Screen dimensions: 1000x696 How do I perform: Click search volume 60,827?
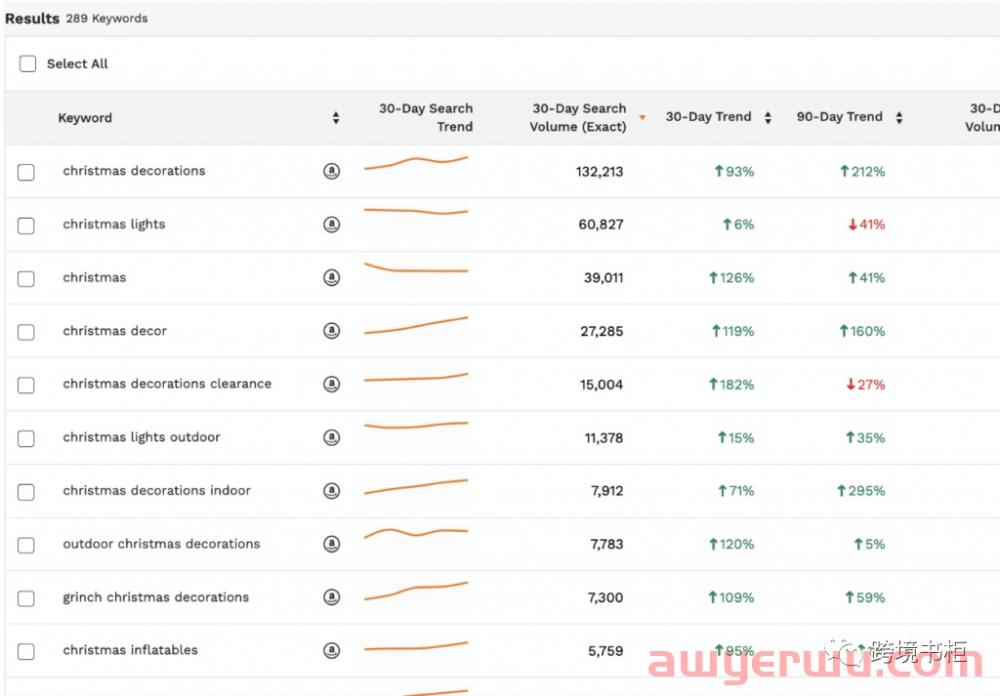point(601,225)
